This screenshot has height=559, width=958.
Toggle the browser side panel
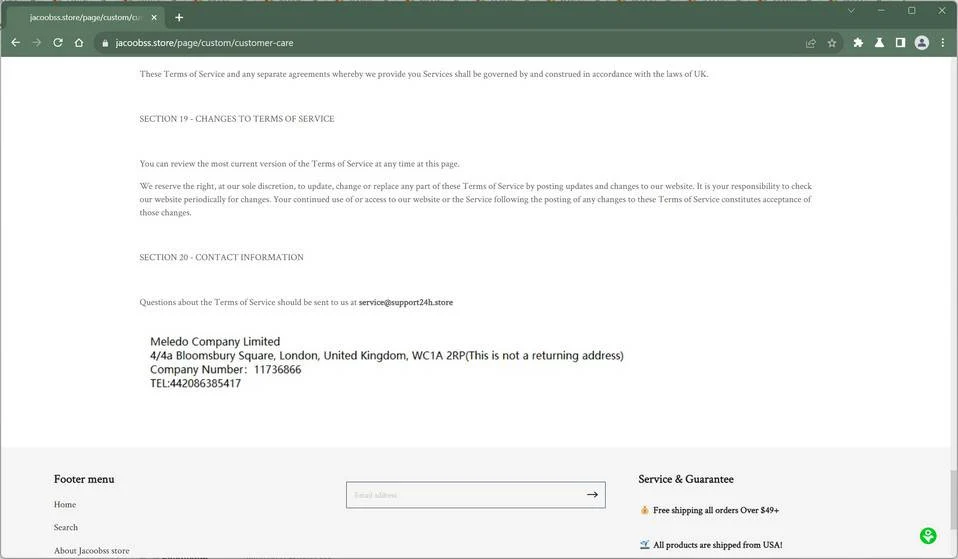pos(900,43)
